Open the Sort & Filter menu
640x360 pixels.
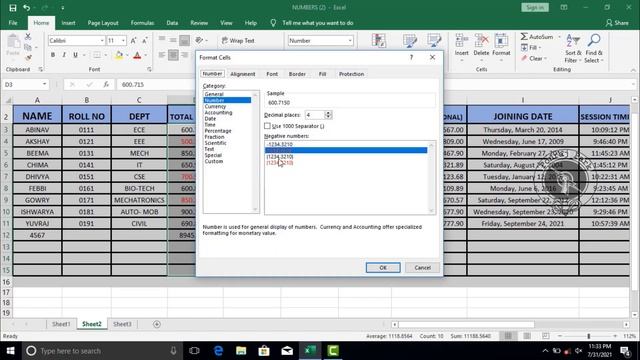573,48
